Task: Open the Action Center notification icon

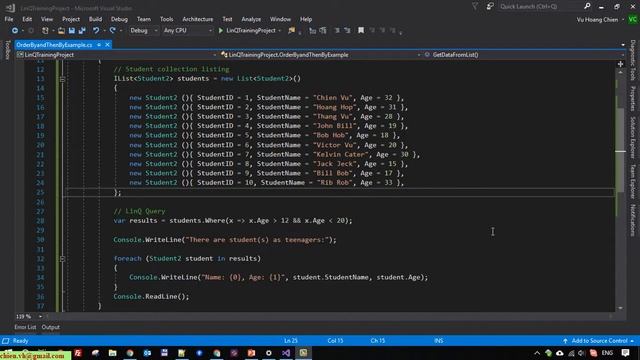Action: 625,353
